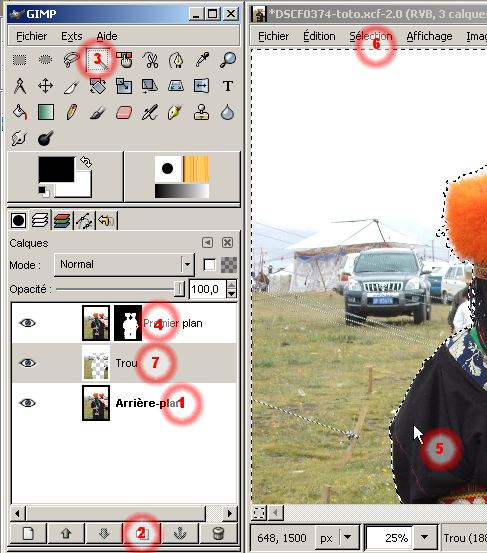Toggle visibility of Trou layer
The image size is (487, 553).
coord(28,363)
